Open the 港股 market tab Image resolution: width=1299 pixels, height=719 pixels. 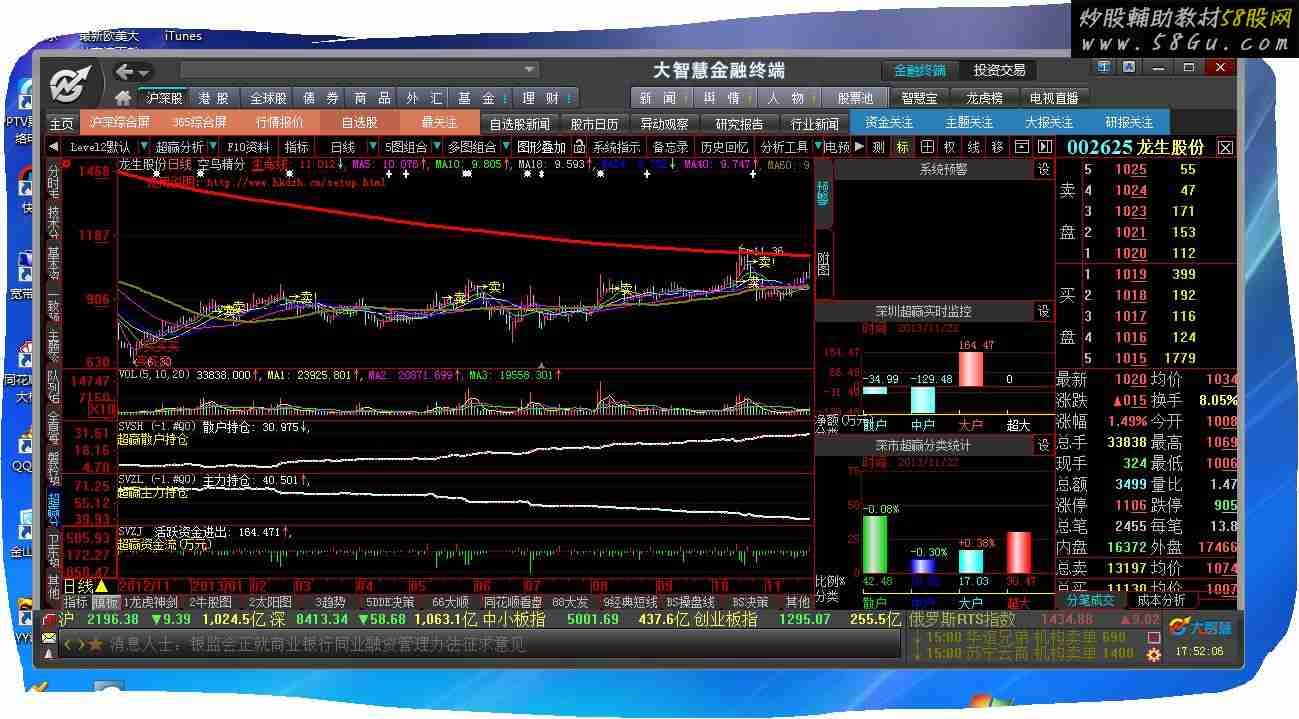coord(213,98)
